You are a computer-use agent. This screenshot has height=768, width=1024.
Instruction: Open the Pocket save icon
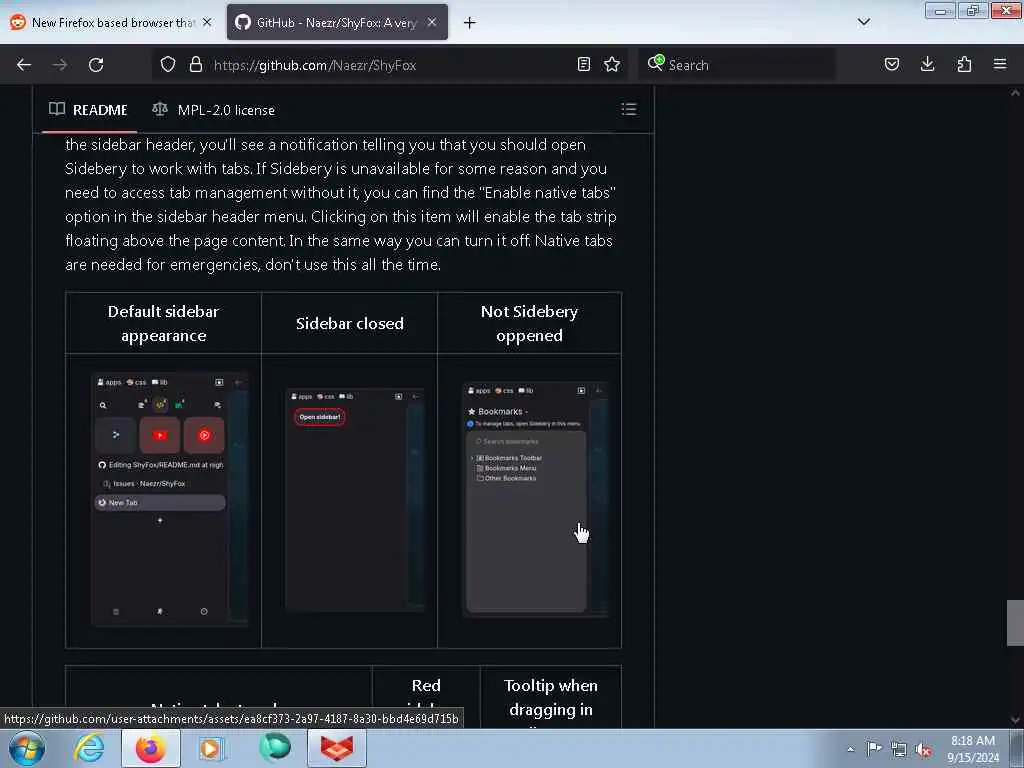pos(891,65)
